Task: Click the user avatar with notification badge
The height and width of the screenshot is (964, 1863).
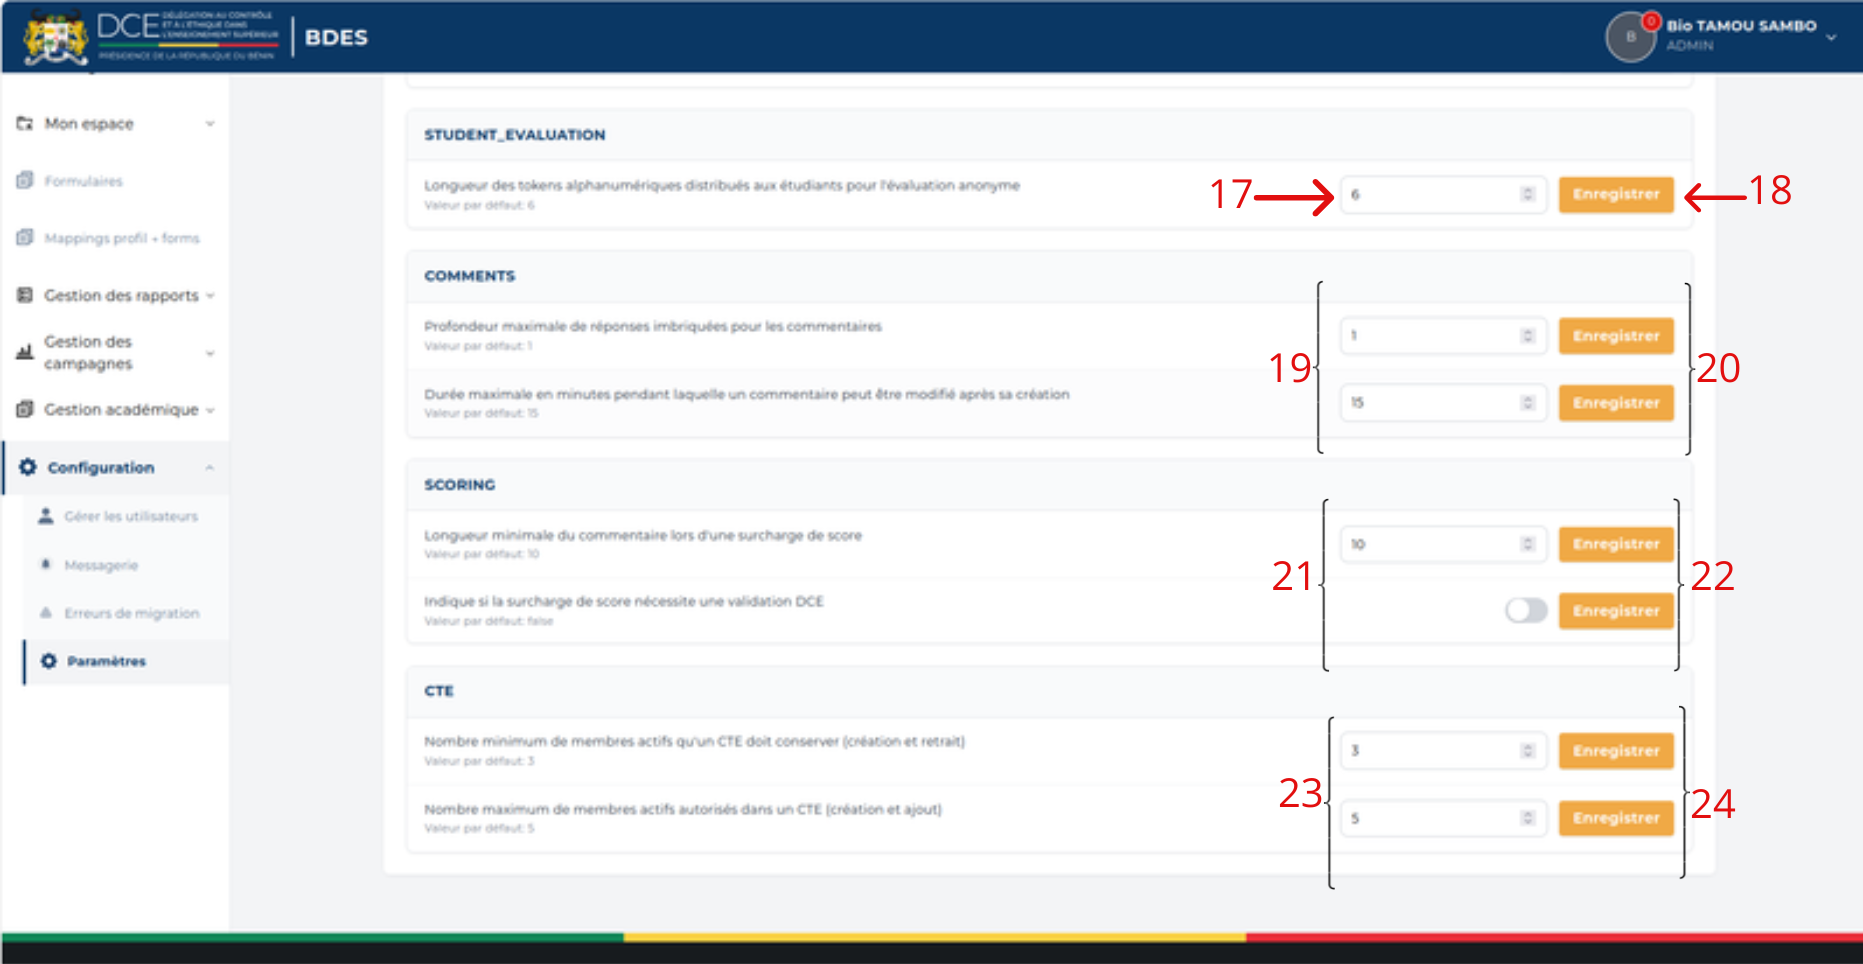Action: [x=1631, y=37]
